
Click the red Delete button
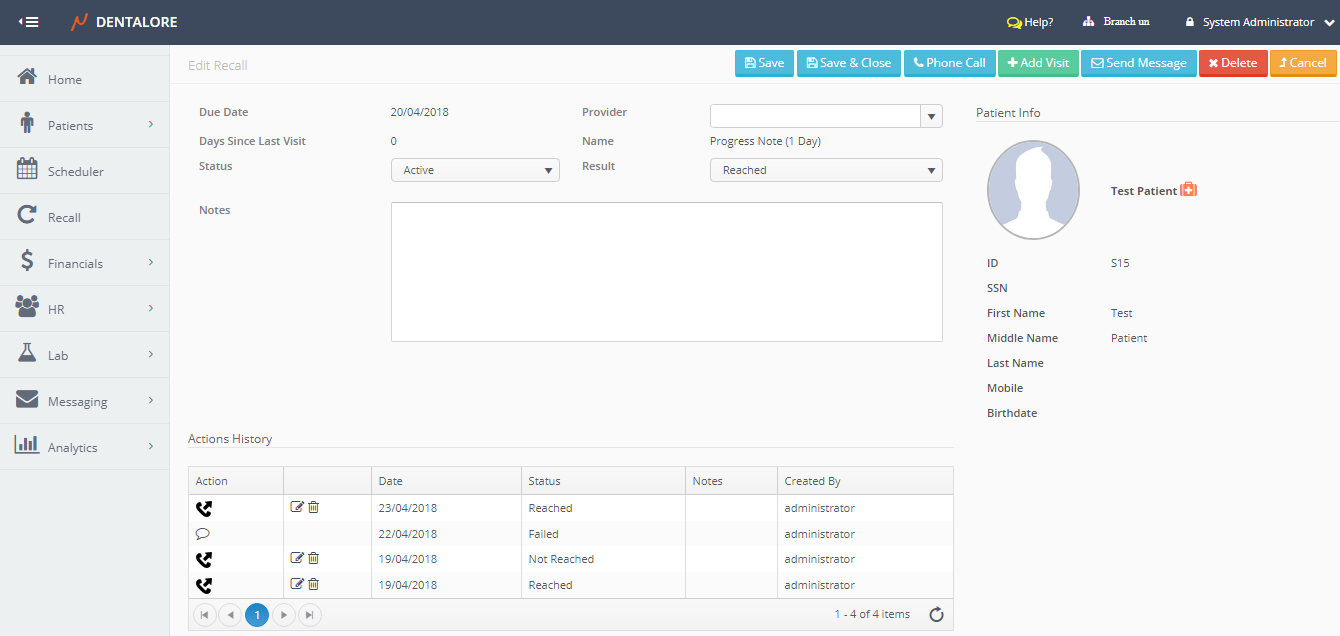(1232, 63)
